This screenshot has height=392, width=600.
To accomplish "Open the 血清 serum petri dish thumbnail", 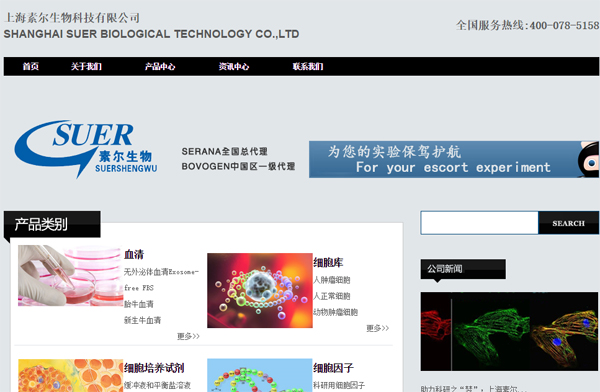I will [x=70, y=276].
